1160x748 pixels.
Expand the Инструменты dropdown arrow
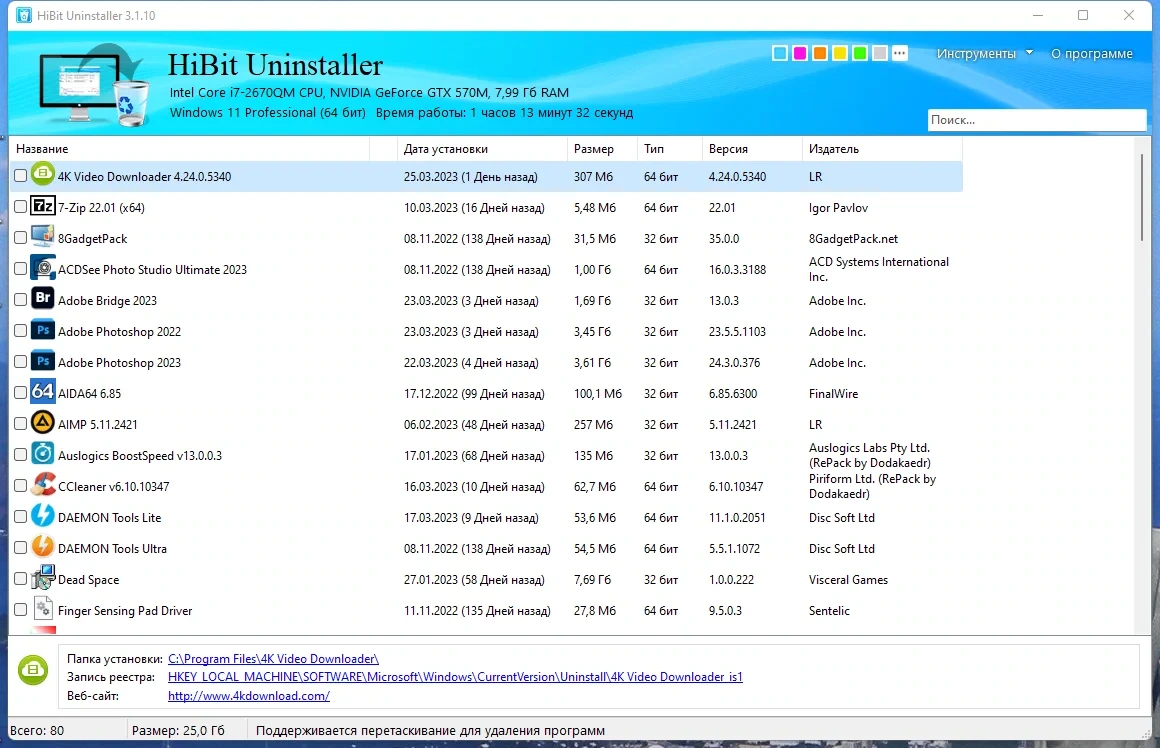1029,53
